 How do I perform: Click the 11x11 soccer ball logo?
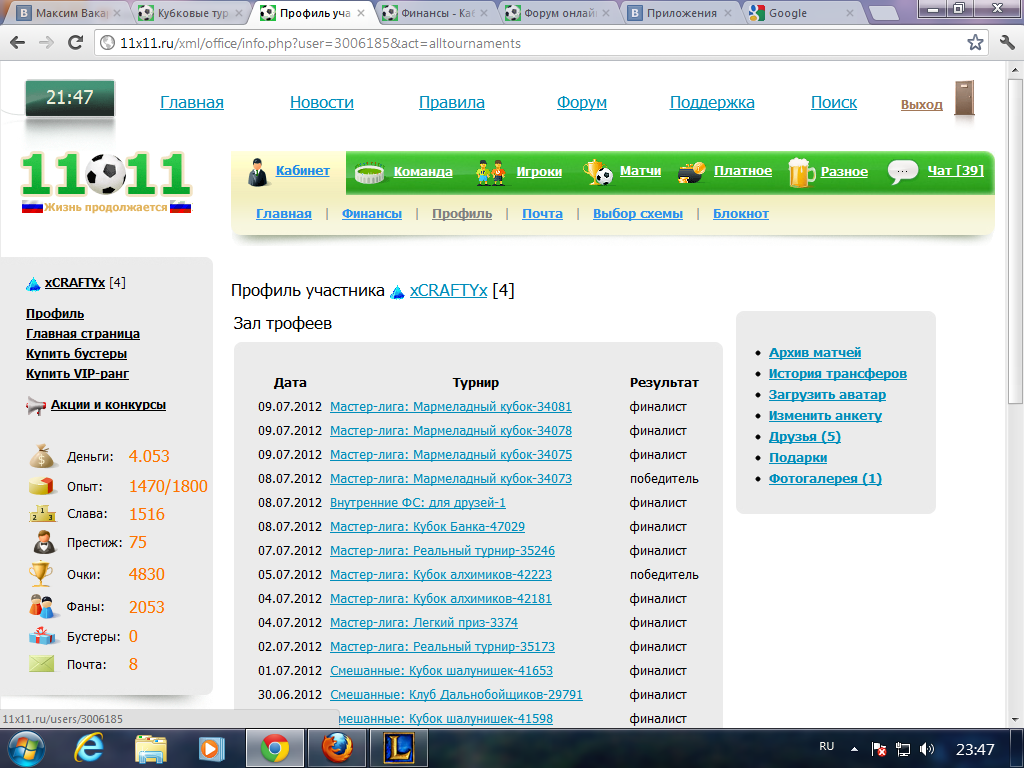coord(105,175)
